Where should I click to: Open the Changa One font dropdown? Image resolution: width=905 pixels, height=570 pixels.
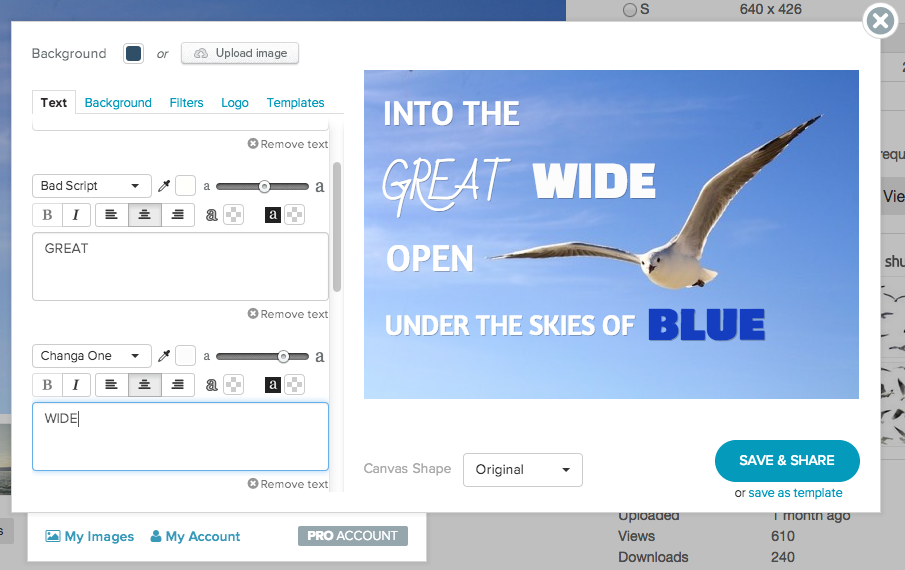coord(92,356)
